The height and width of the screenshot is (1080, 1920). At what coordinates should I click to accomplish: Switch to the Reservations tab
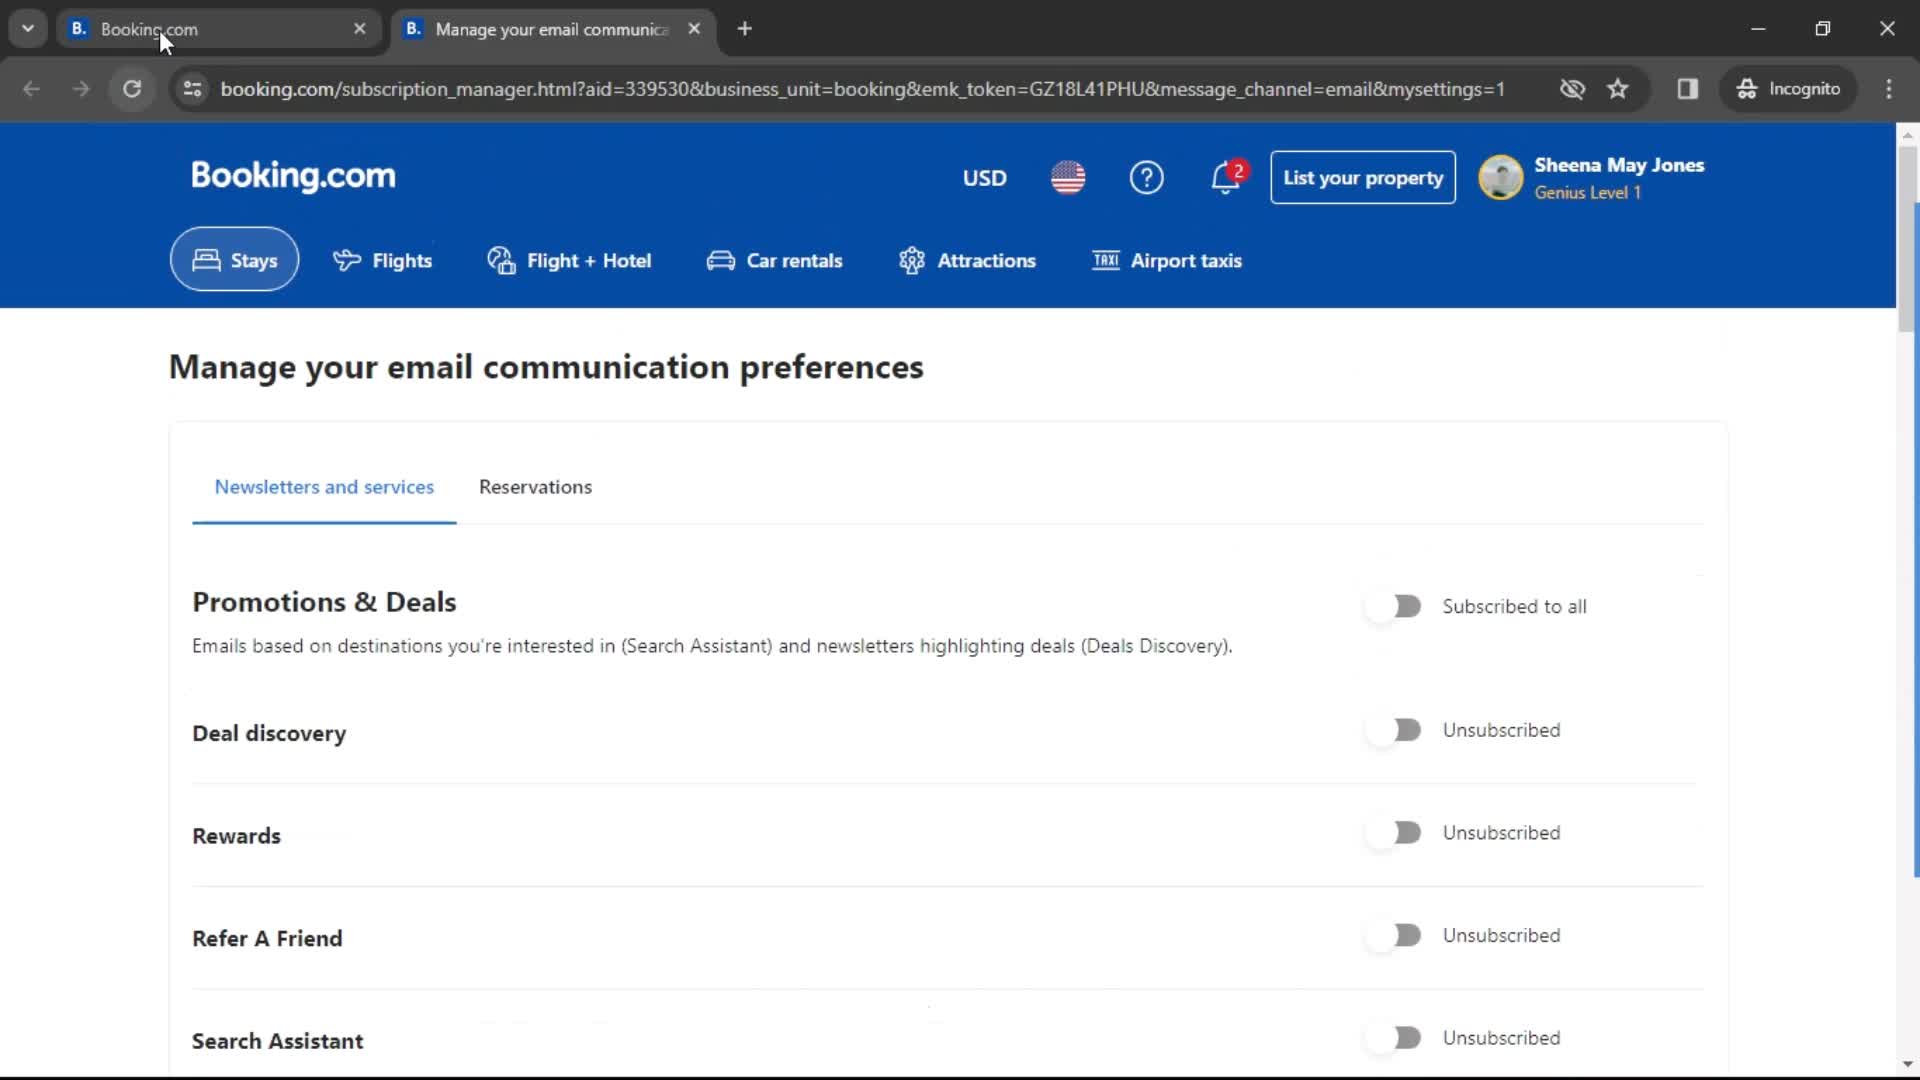[x=535, y=487]
